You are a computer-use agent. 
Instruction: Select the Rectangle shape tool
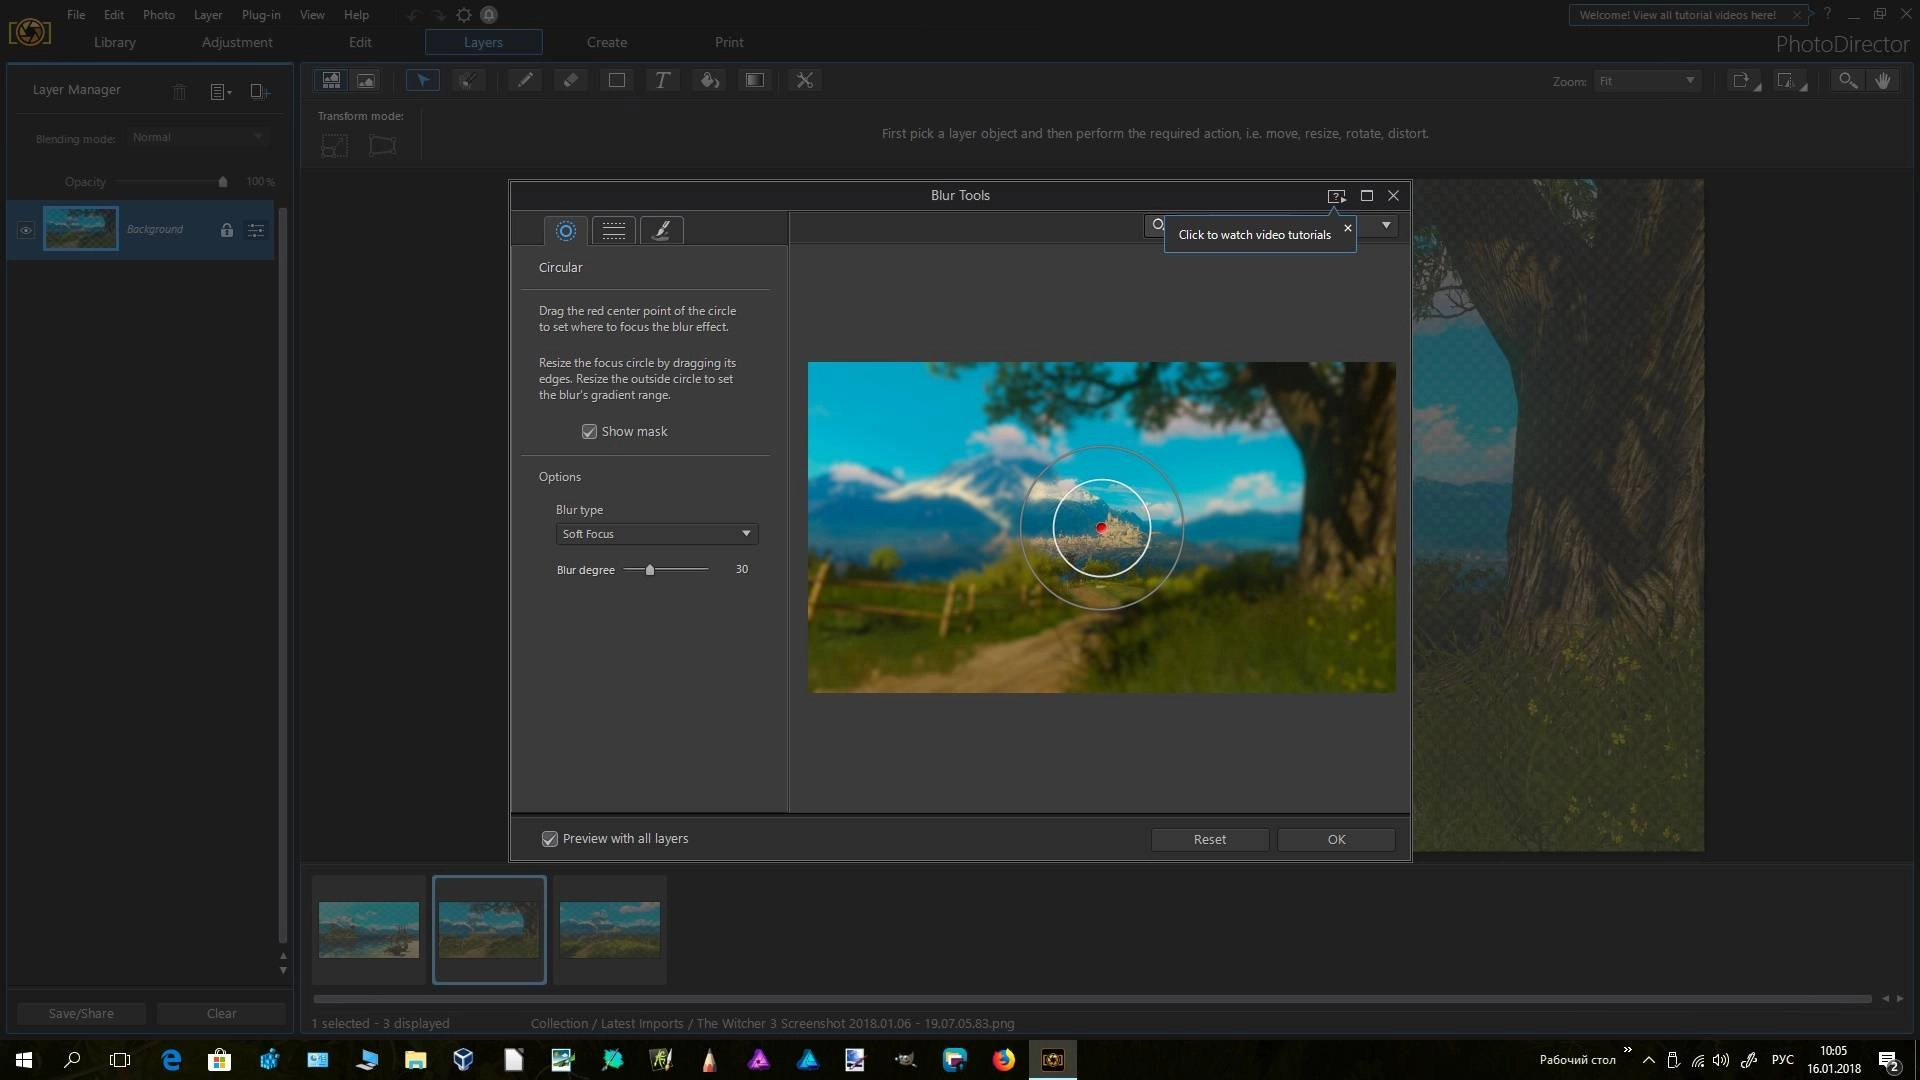[x=617, y=80]
